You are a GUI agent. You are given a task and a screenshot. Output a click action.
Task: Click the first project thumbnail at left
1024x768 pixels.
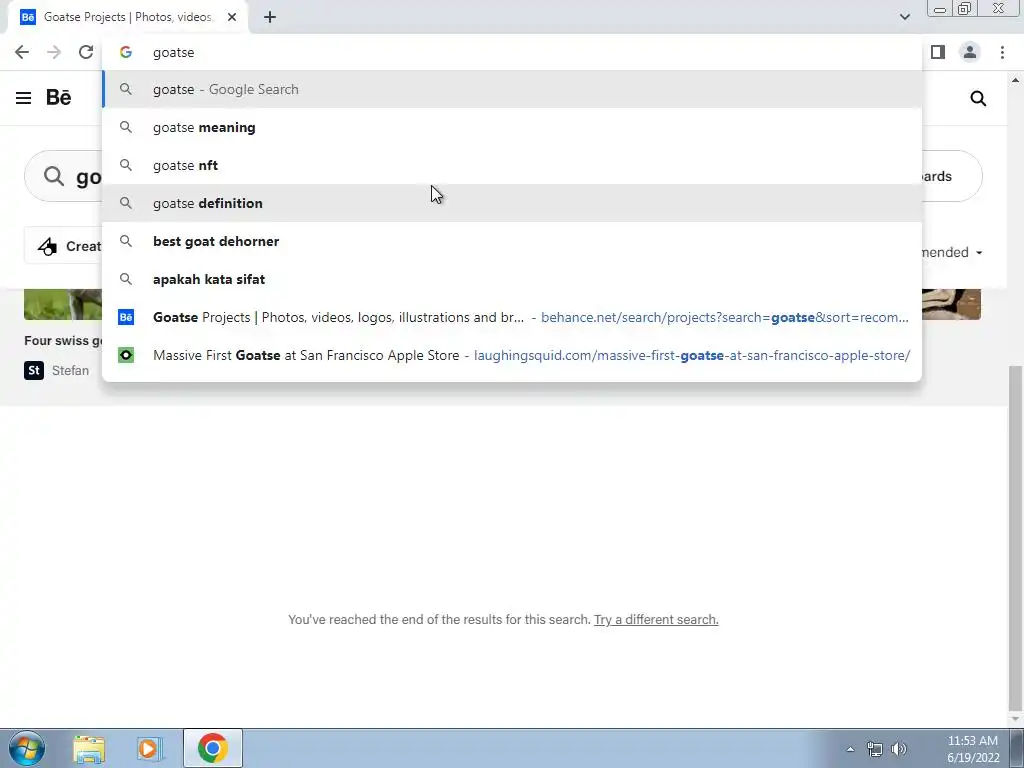pyautogui.click(x=63, y=304)
